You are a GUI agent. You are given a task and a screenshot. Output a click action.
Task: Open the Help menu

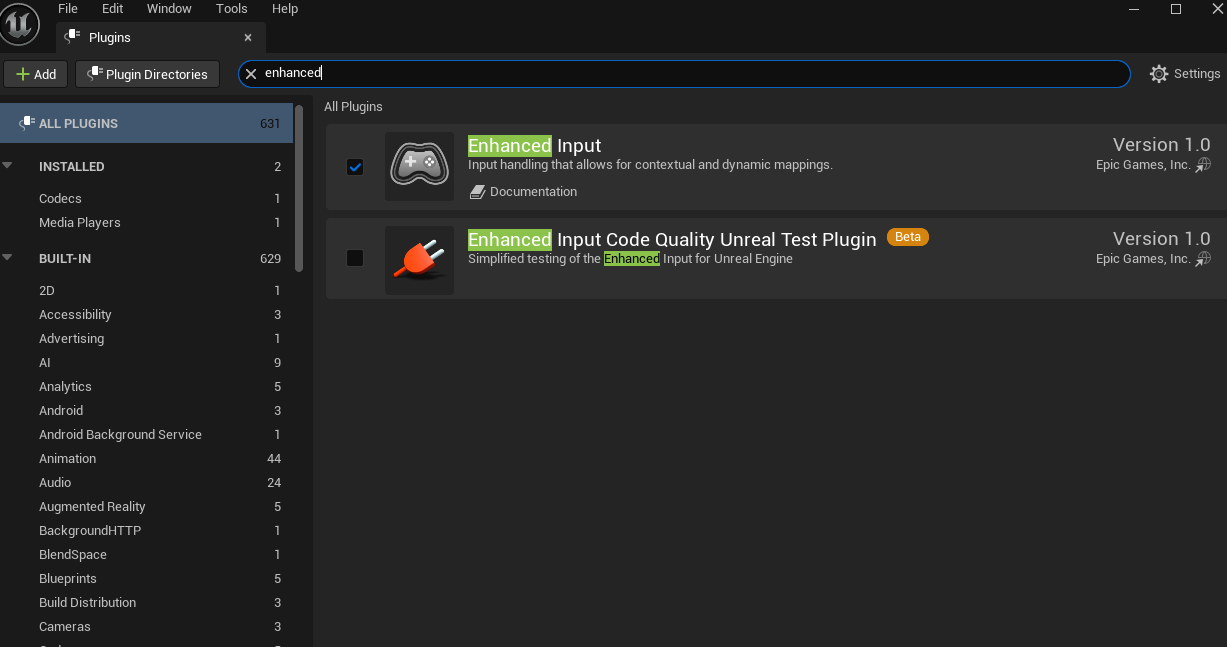[x=285, y=9]
